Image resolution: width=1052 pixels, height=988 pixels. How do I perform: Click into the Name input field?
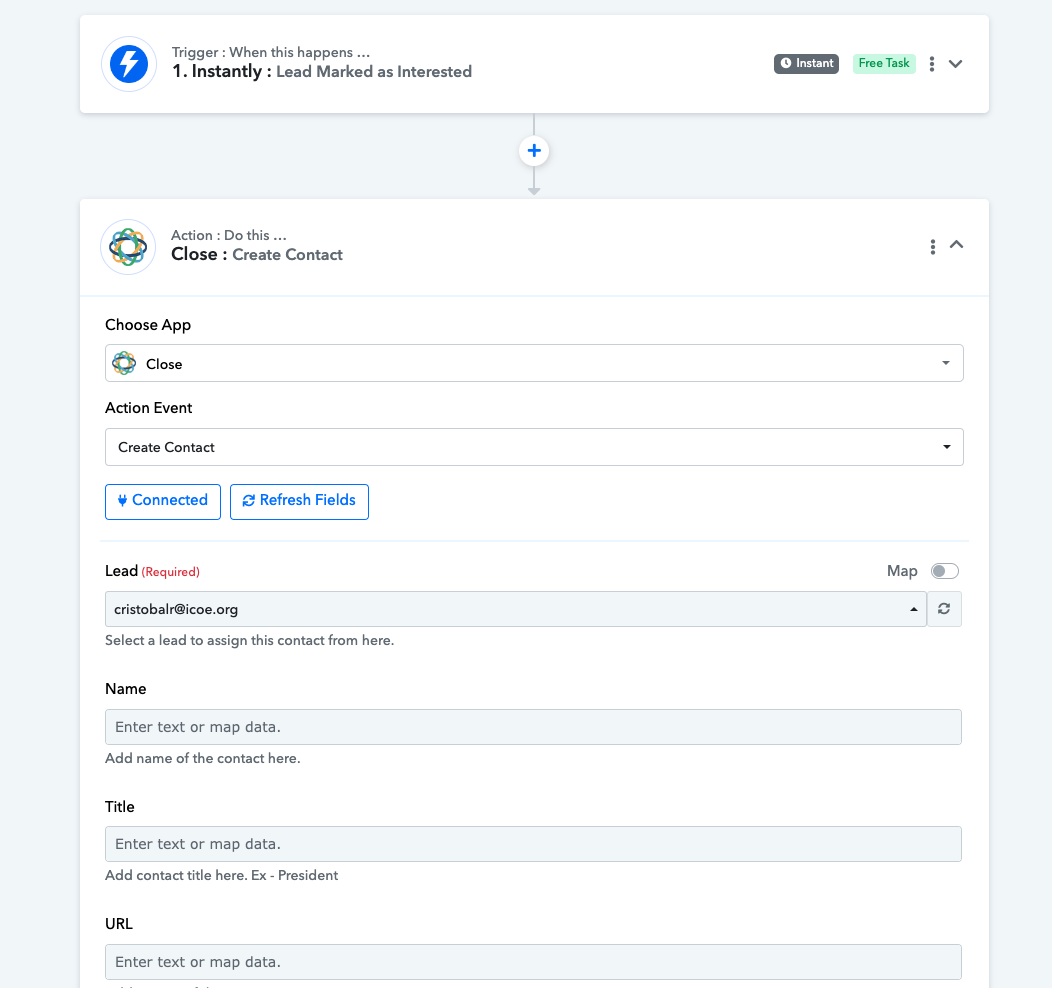point(533,727)
